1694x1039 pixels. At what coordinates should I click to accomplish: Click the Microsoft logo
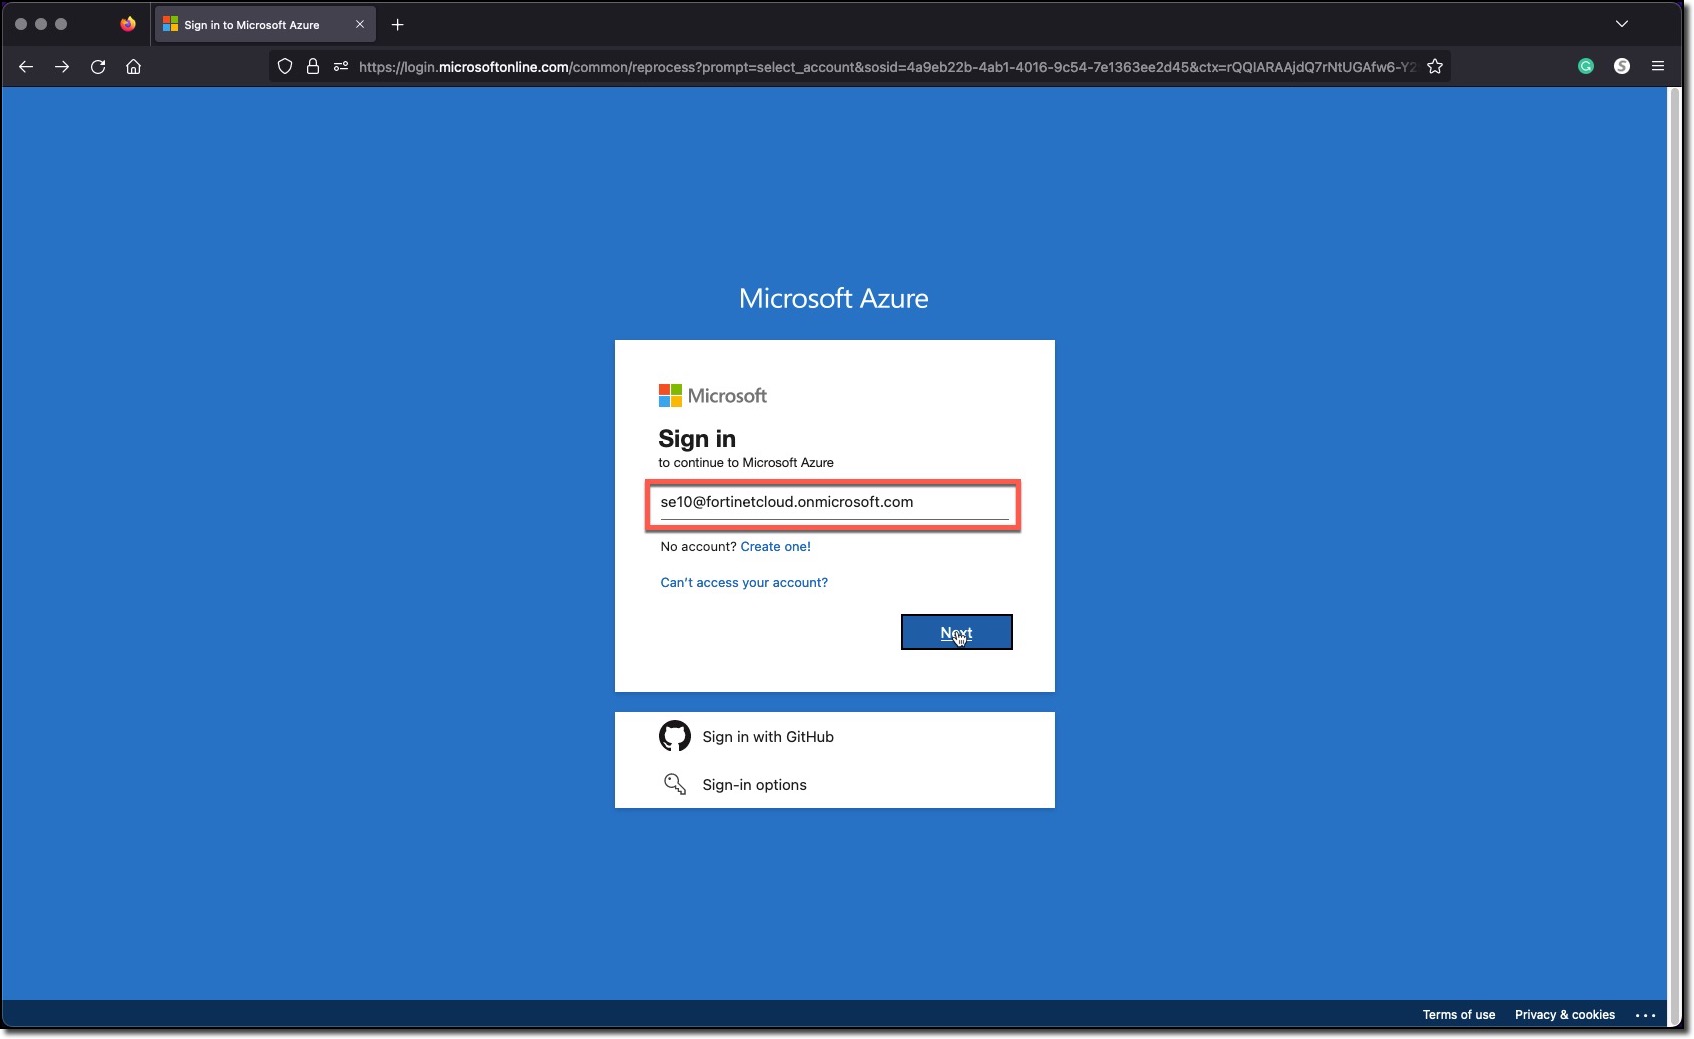point(713,396)
